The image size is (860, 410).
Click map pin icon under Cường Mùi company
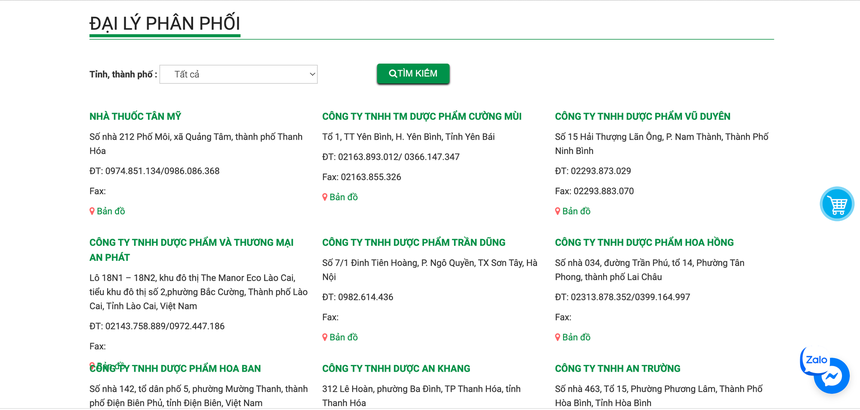325,198
